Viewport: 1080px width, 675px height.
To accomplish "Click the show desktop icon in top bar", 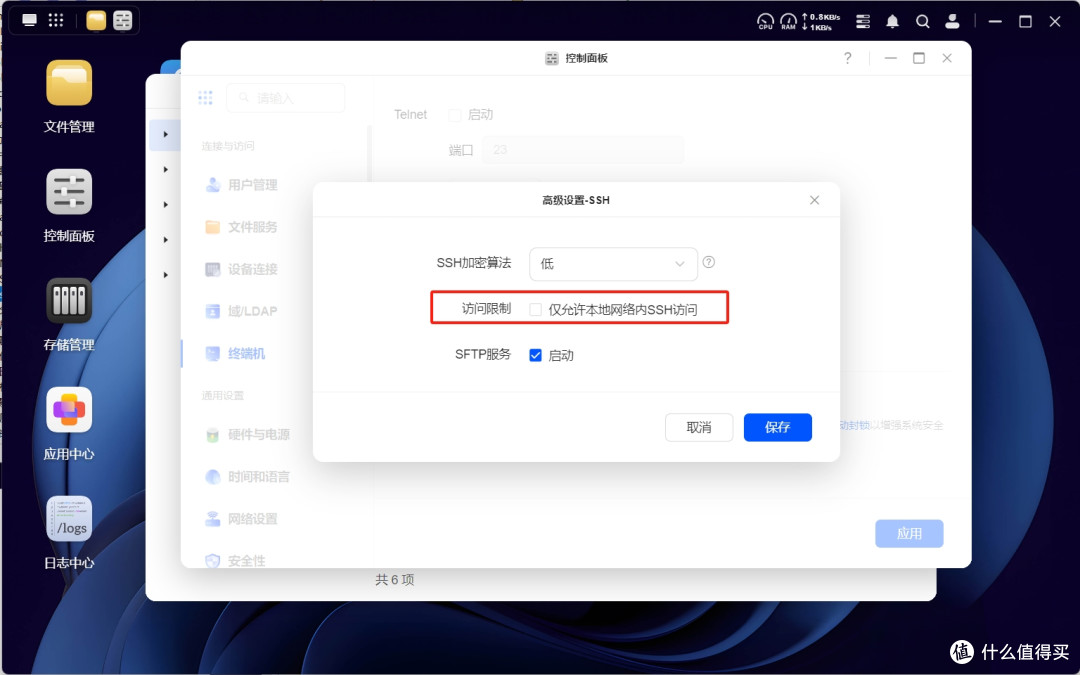I will [29, 20].
